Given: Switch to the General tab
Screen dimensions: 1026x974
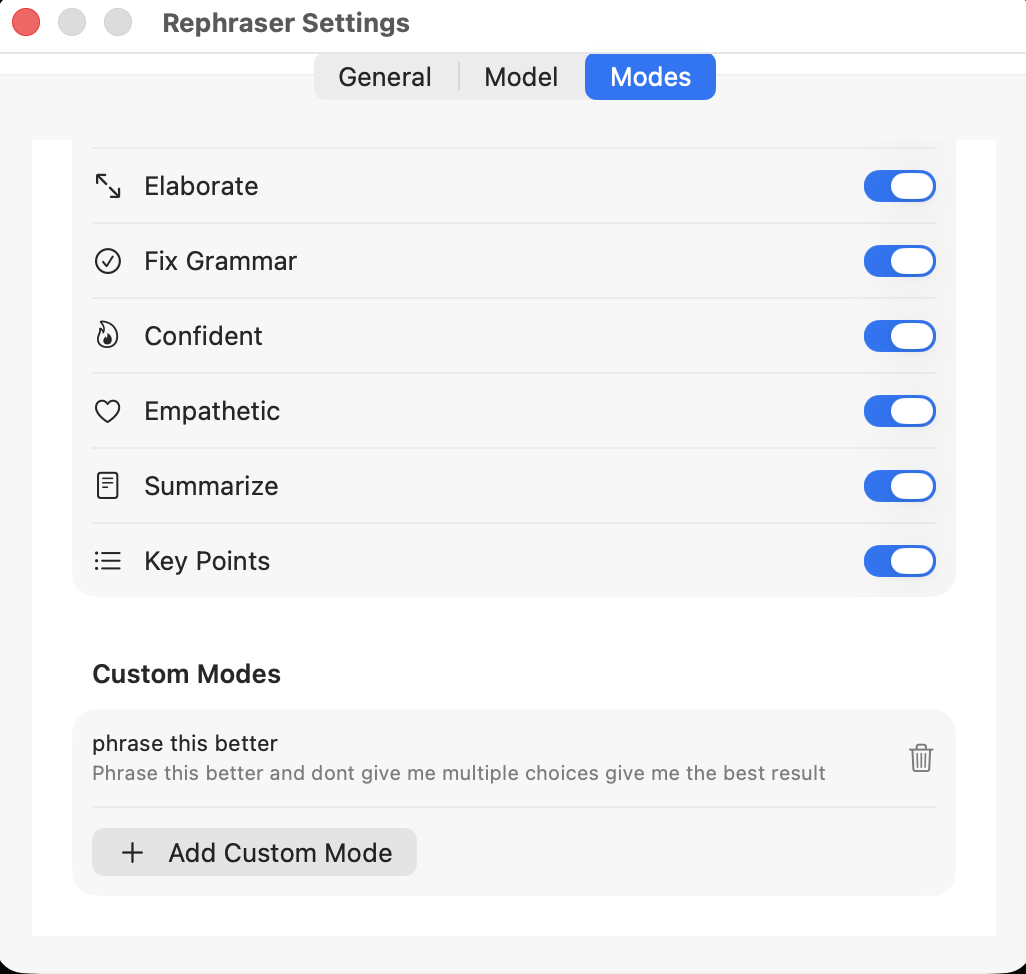Looking at the screenshot, I should (385, 76).
